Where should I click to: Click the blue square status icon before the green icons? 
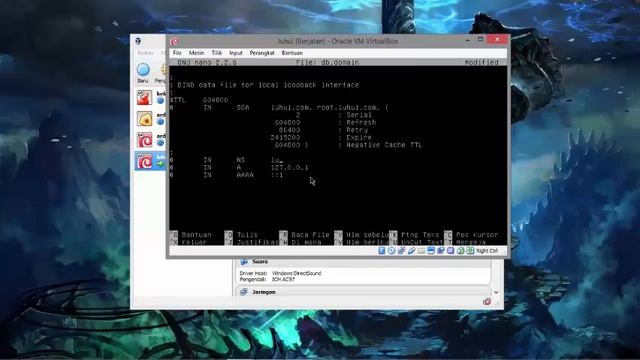point(451,251)
